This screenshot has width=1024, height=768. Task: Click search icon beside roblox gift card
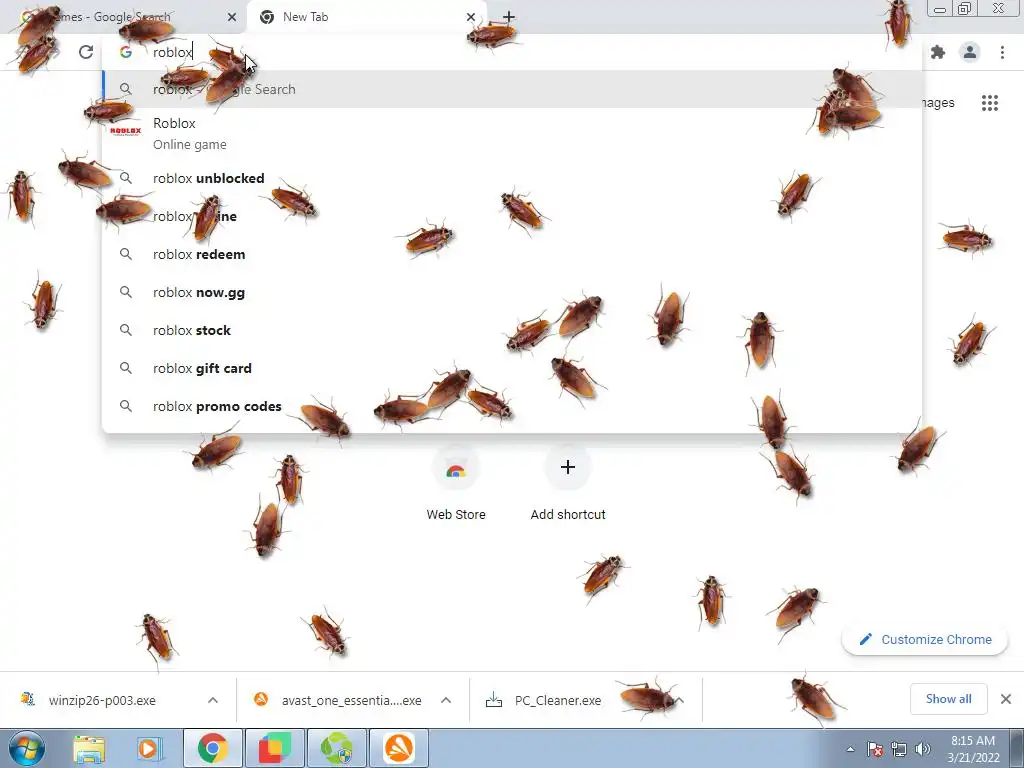click(x=125, y=368)
